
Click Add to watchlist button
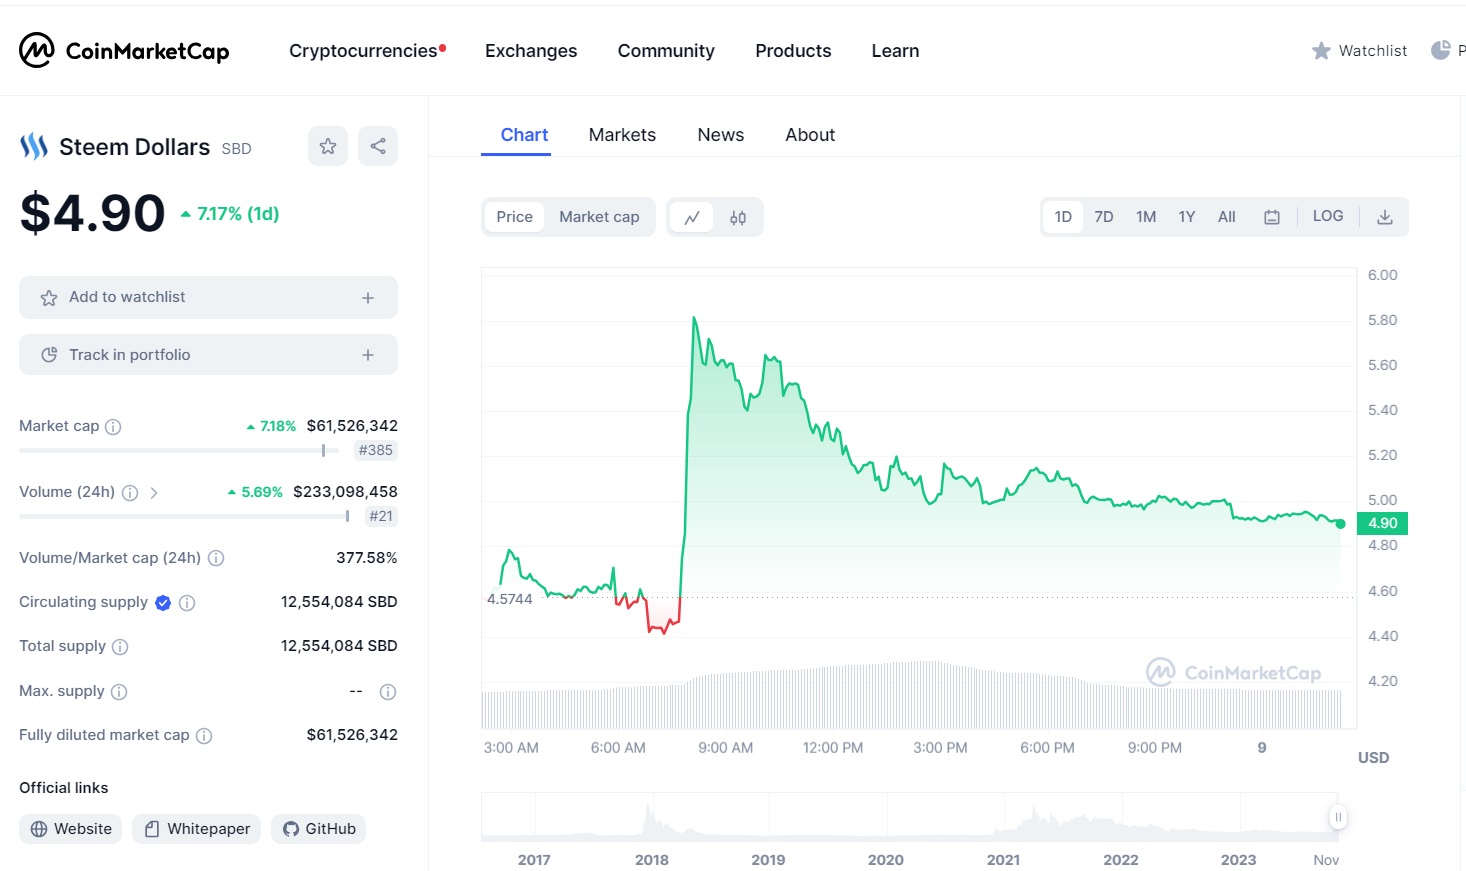click(208, 298)
